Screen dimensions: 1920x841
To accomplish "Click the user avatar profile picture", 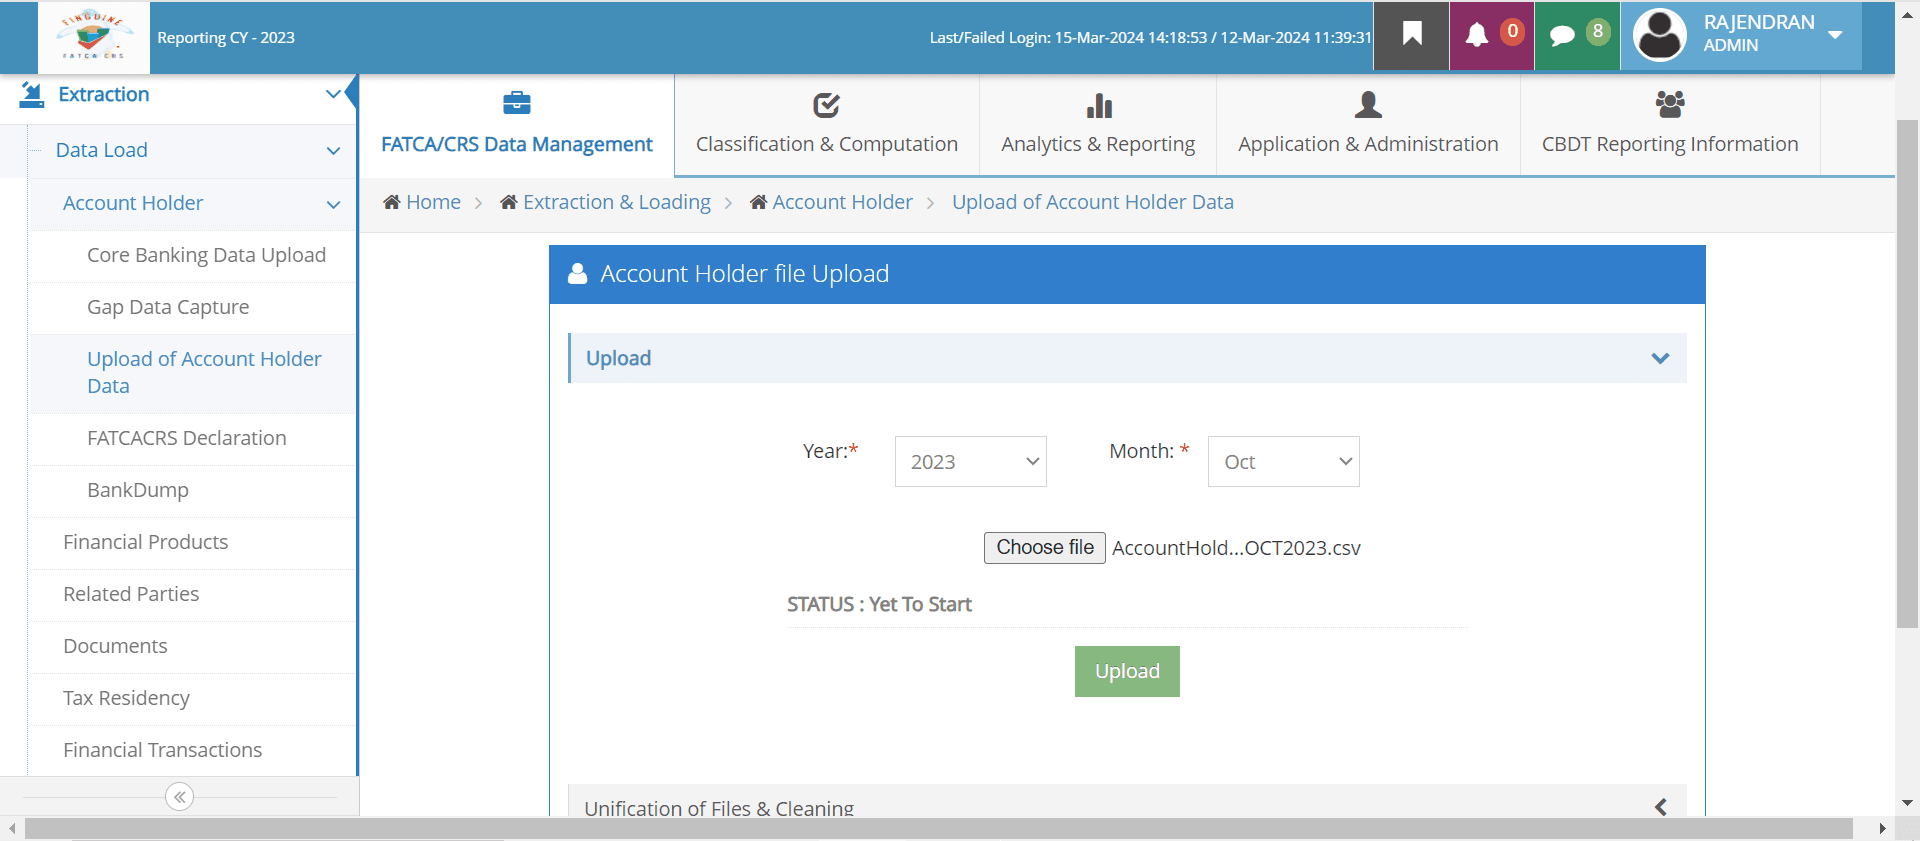I will tap(1659, 35).
